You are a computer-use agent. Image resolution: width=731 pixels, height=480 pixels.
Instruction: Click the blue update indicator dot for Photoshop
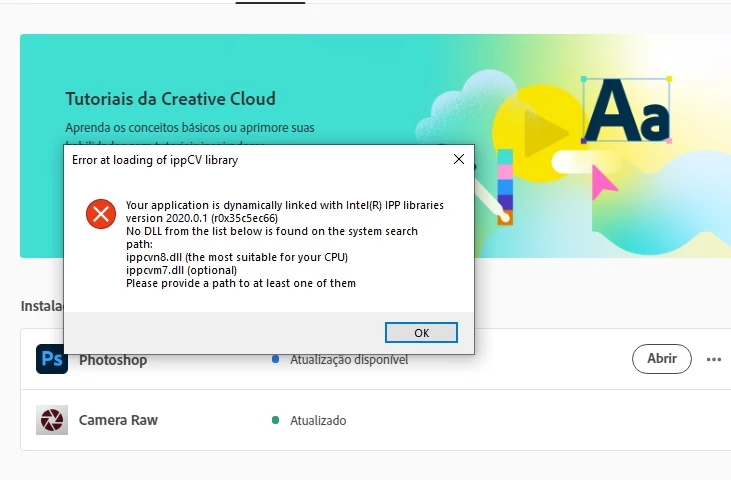276,359
